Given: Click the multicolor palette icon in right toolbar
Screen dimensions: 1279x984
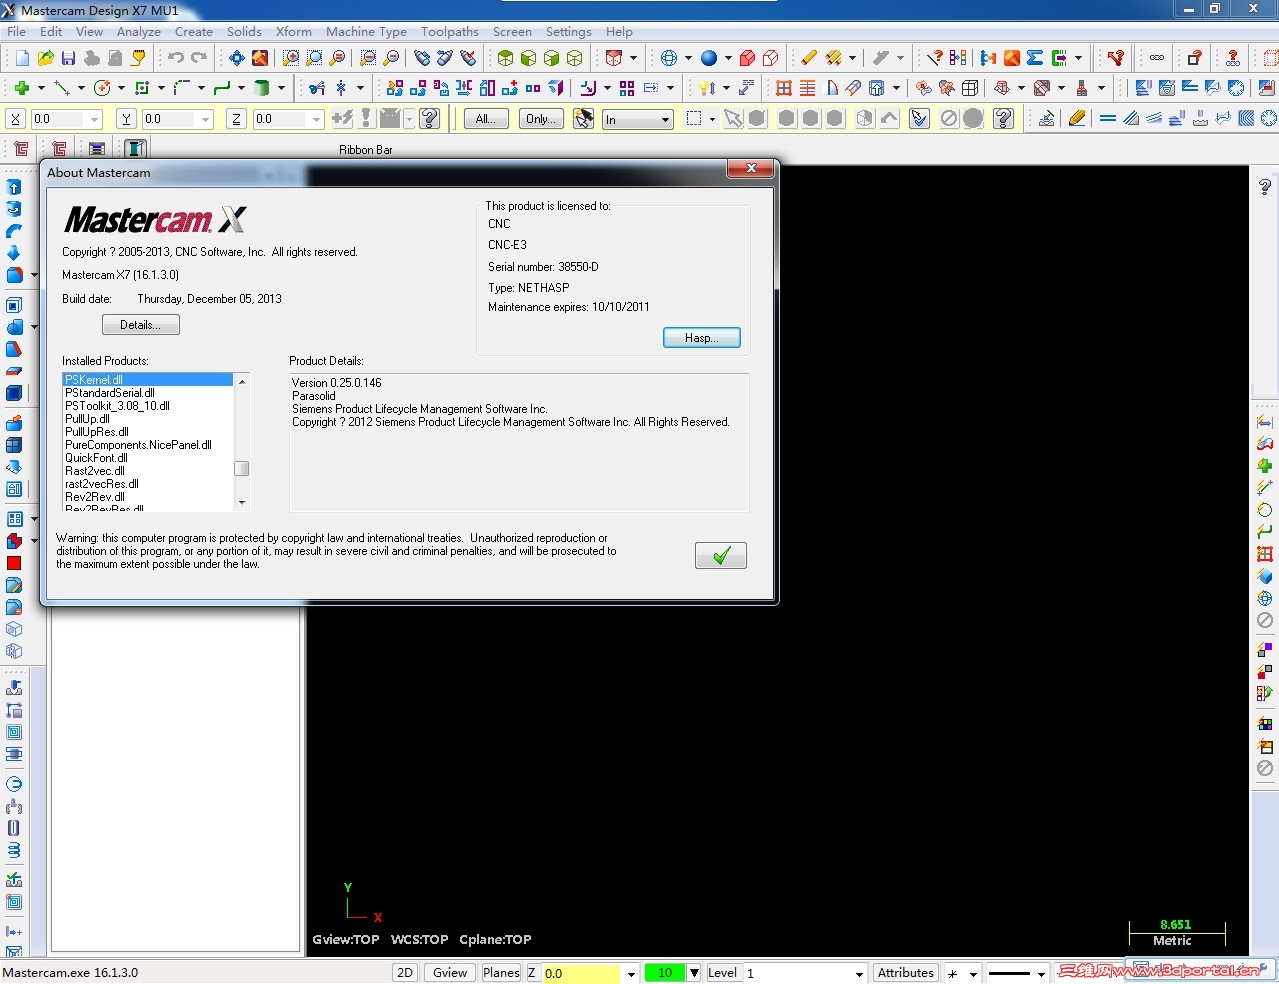Looking at the screenshot, I should pyautogui.click(x=1265, y=724).
